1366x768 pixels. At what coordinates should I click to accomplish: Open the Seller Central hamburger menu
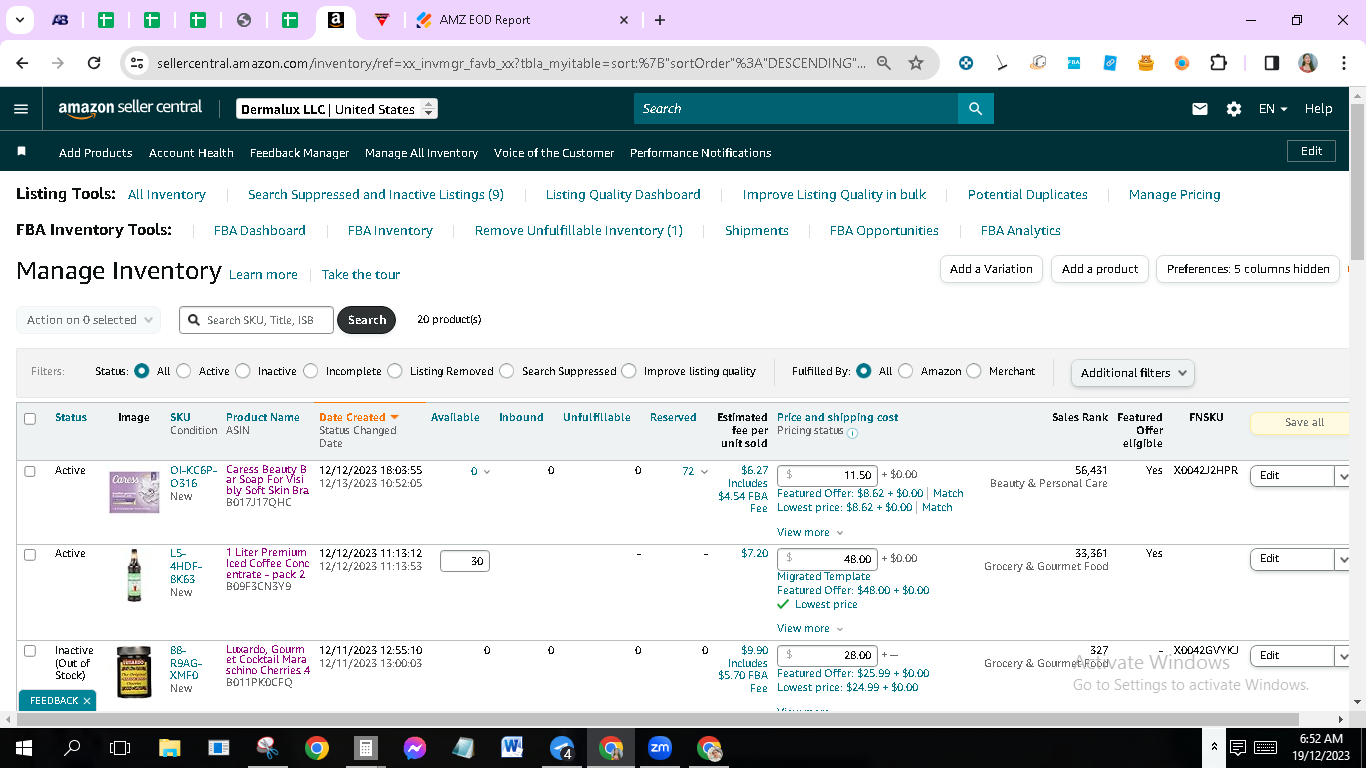coord(21,109)
